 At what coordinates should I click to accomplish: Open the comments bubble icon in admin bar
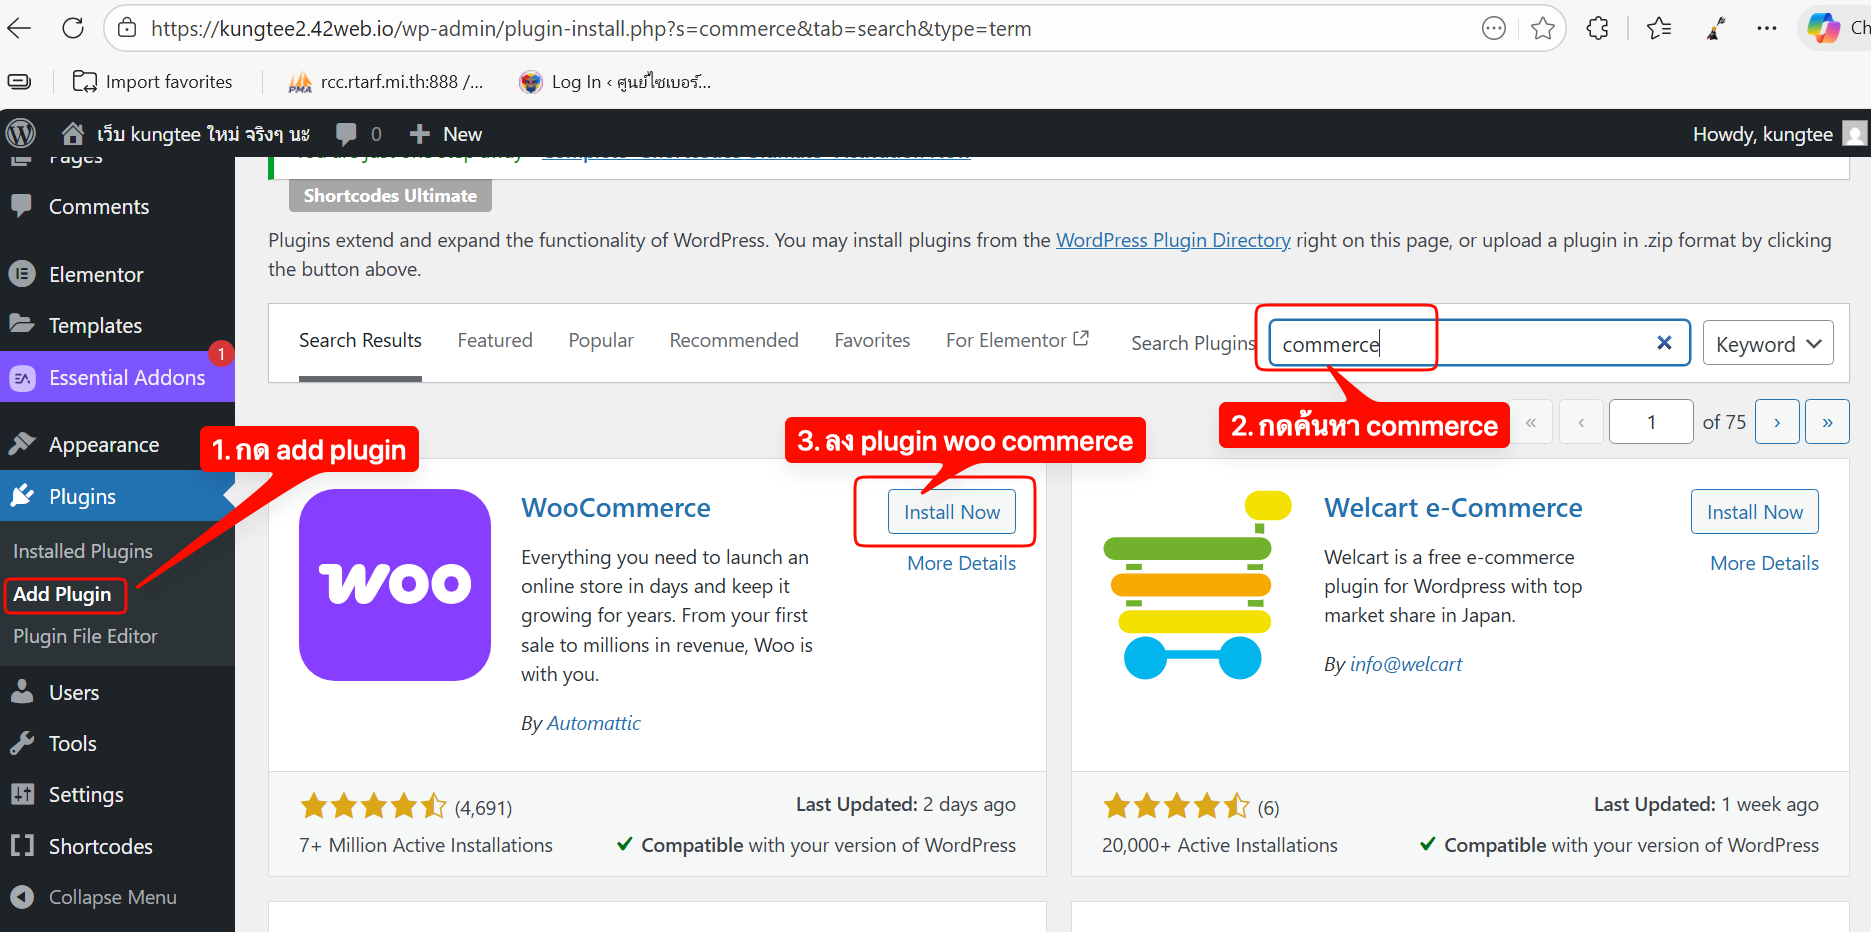tap(346, 134)
